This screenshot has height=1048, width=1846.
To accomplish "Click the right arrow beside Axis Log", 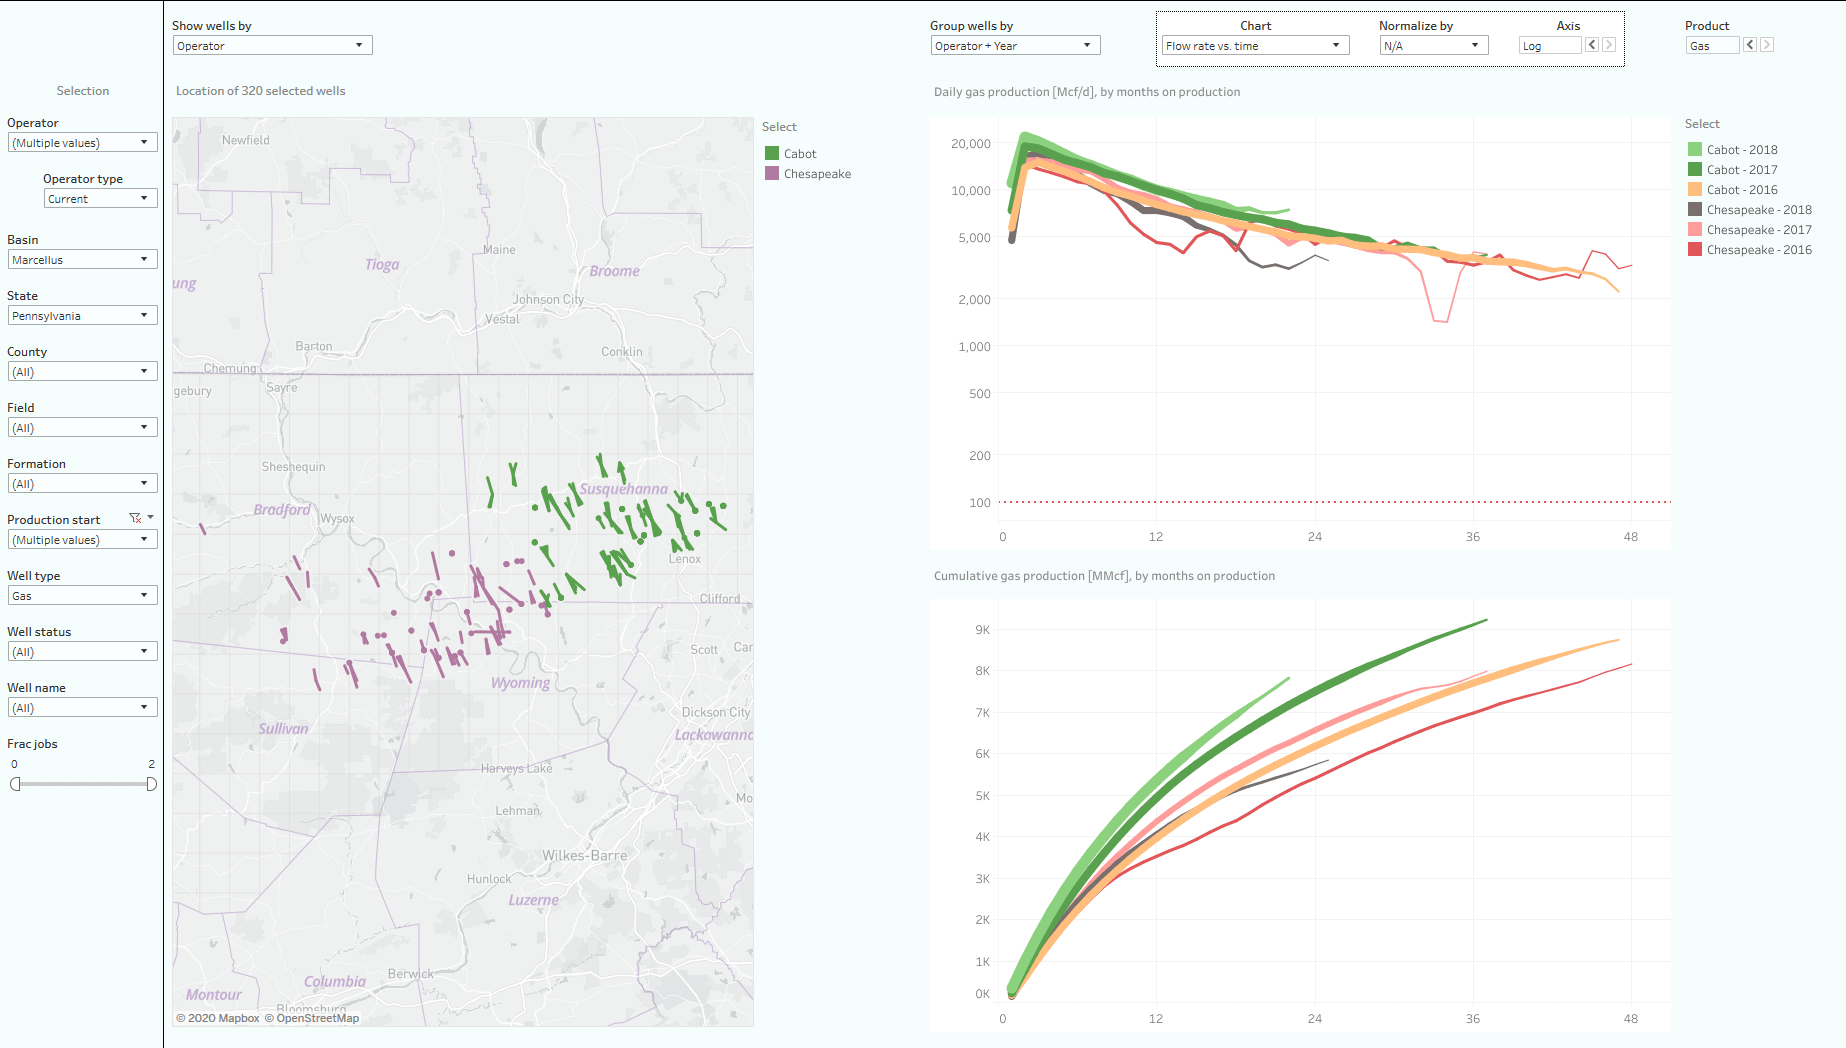I will click(1609, 44).
